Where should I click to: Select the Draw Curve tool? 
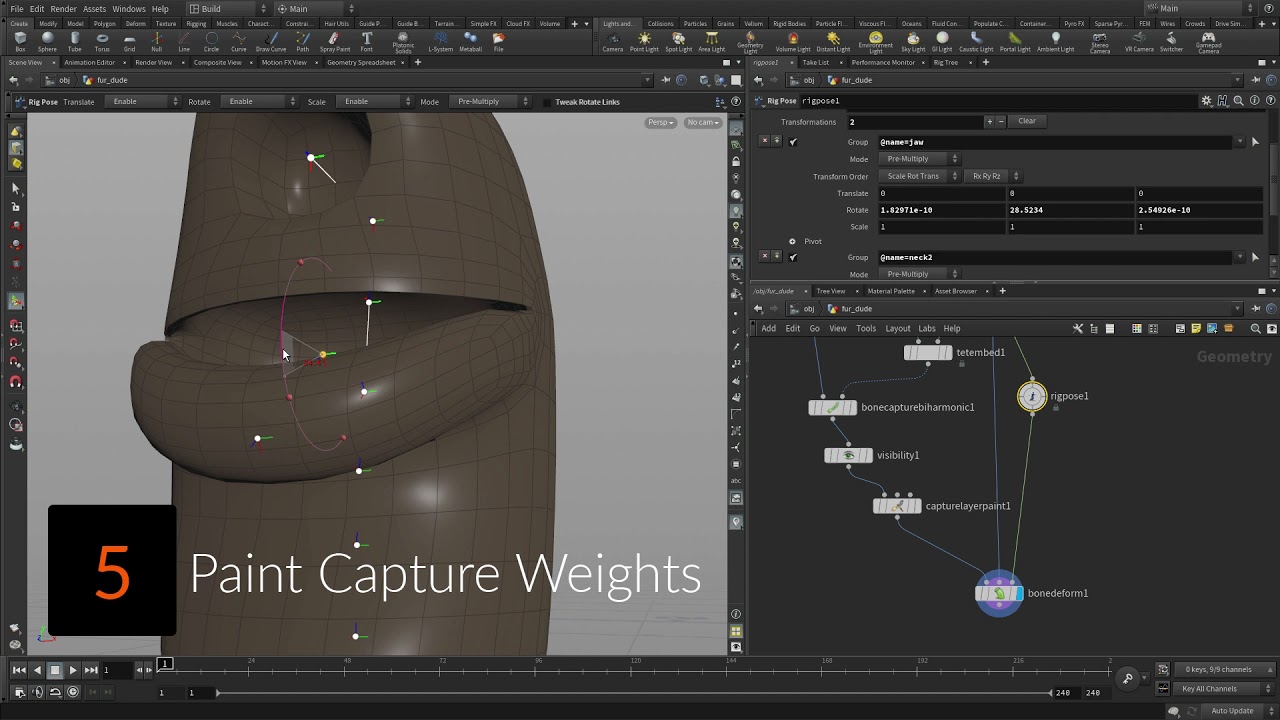coord(270,42)
